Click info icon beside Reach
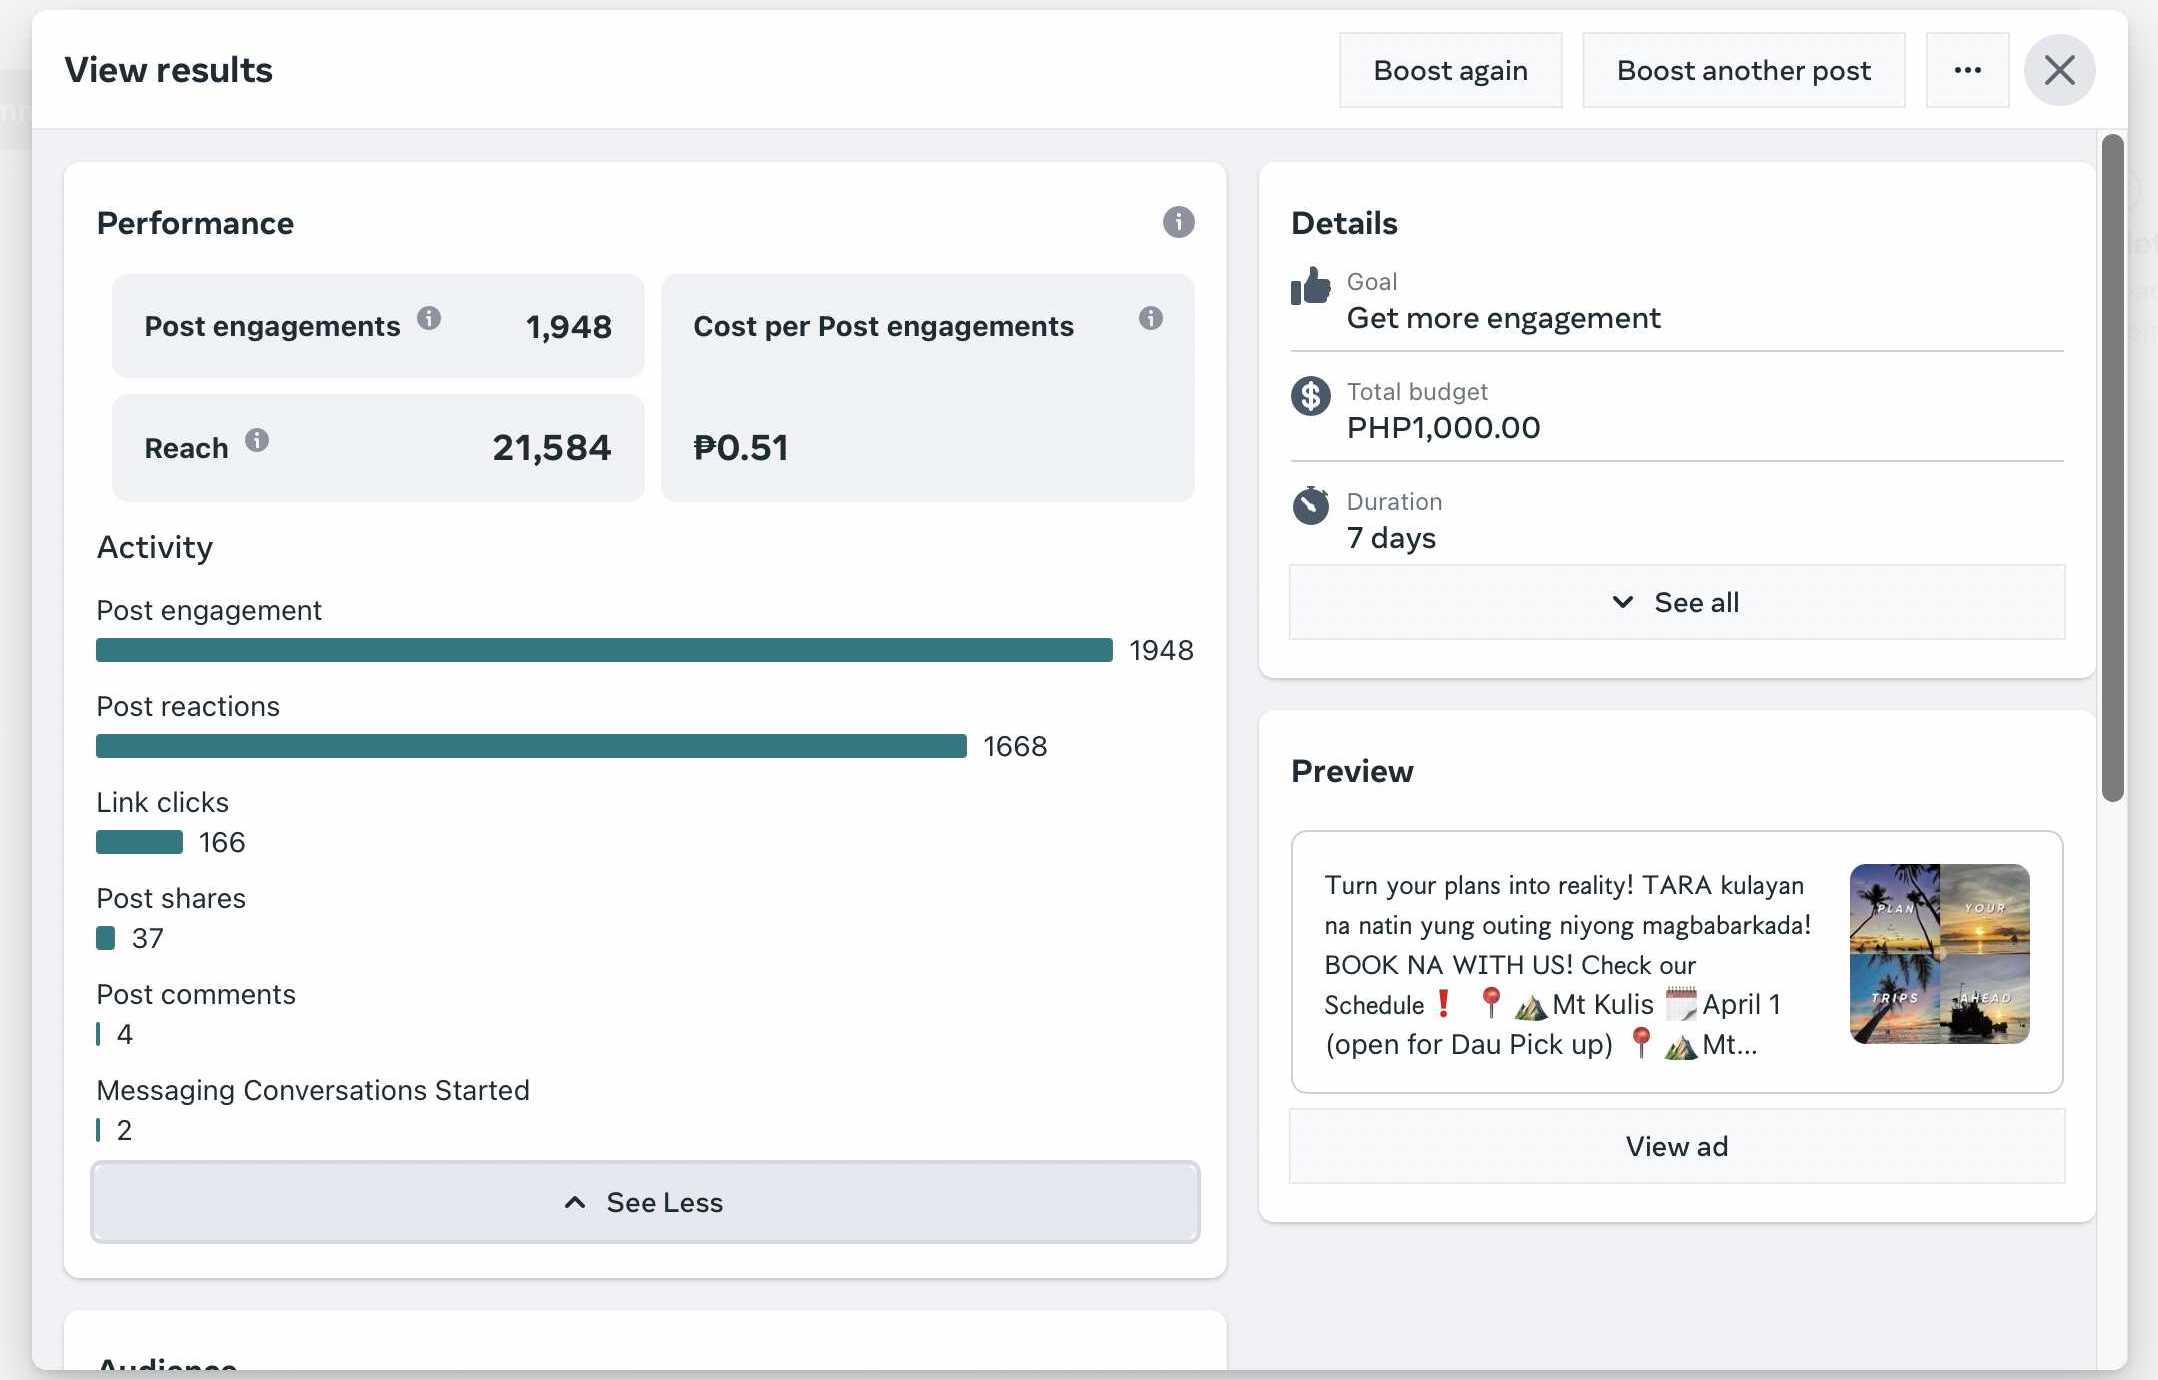The width and height of the screenshot is (2158, 1380). point(257,440)
